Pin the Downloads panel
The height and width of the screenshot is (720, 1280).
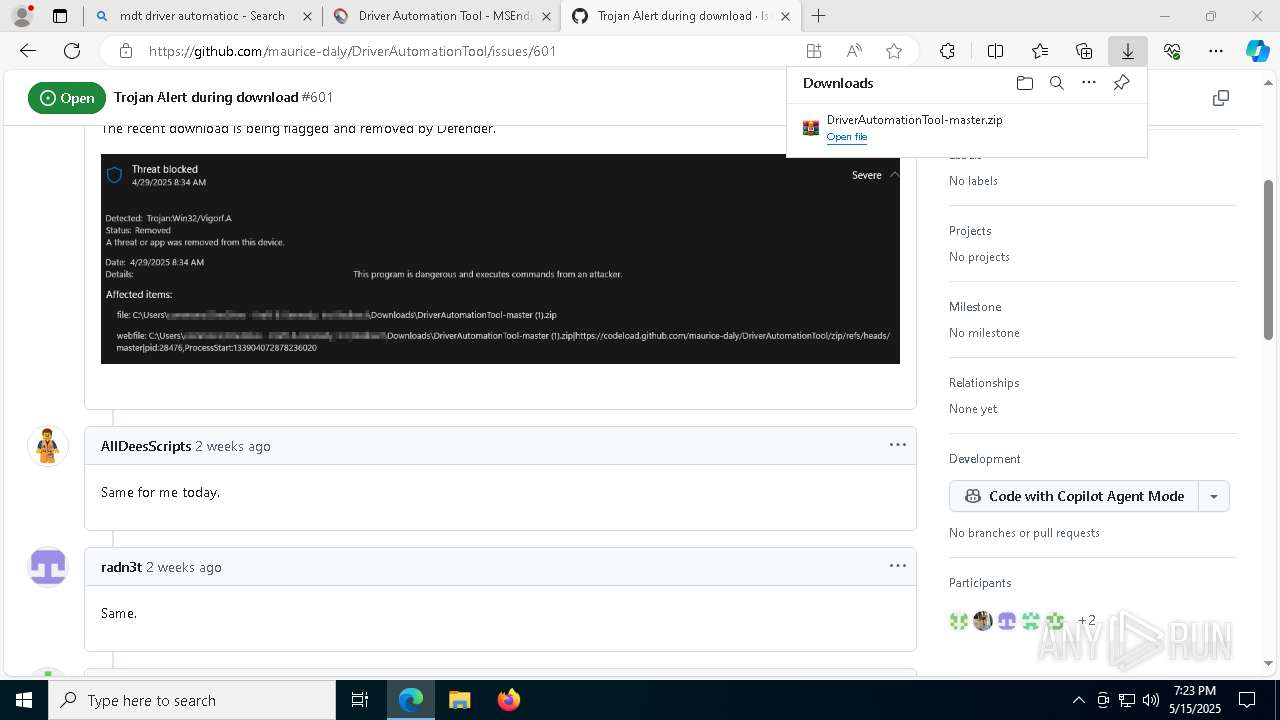[1121, 83]
